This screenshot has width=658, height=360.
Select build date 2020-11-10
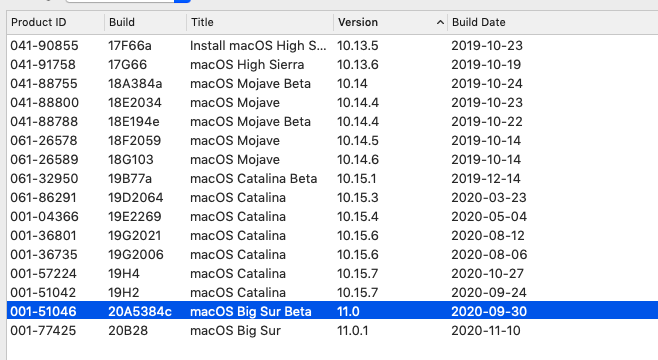pos(486,331)
